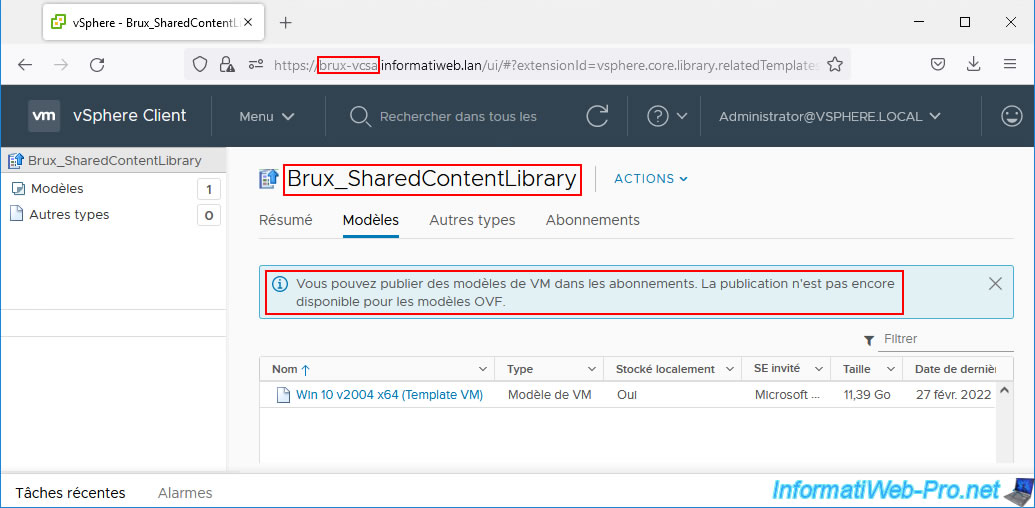Click the Modèles count badge showing 1
This screenshot has width=1035, height=508.
click(209, 190)
